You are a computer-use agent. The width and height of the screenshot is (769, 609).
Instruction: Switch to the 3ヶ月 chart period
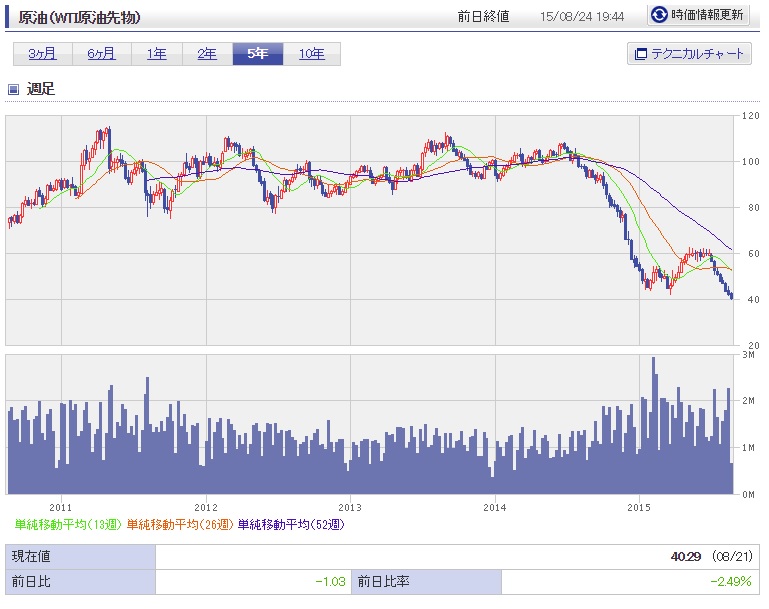pyautogui.click(x=43, y=54)
